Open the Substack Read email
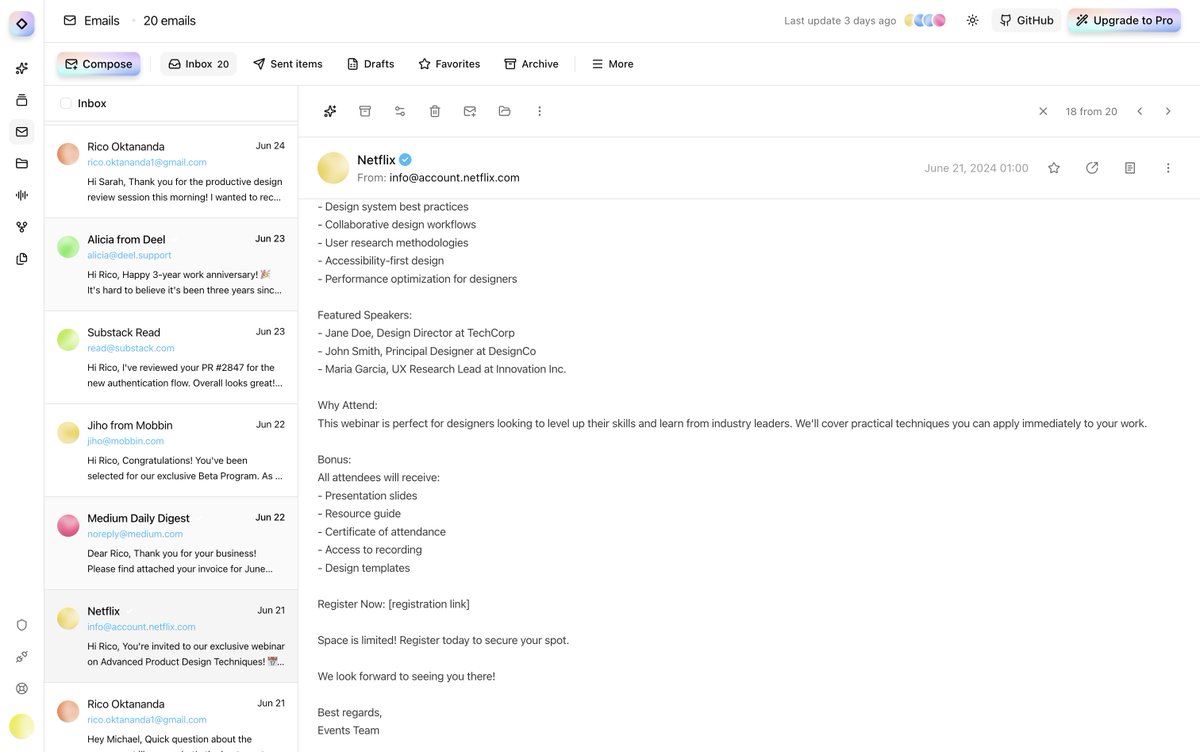1200x752 pixels. click(x=171, y=357)
